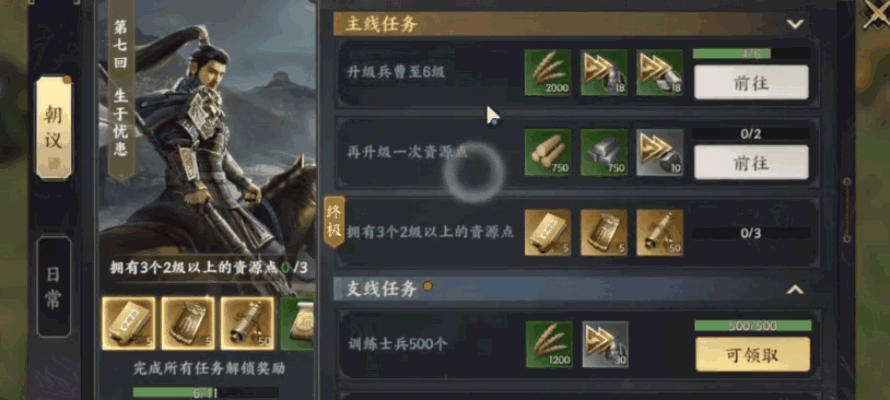Click the speed-up reward icon with 30
The image size is (890, 400).
[x=605, y=344]
